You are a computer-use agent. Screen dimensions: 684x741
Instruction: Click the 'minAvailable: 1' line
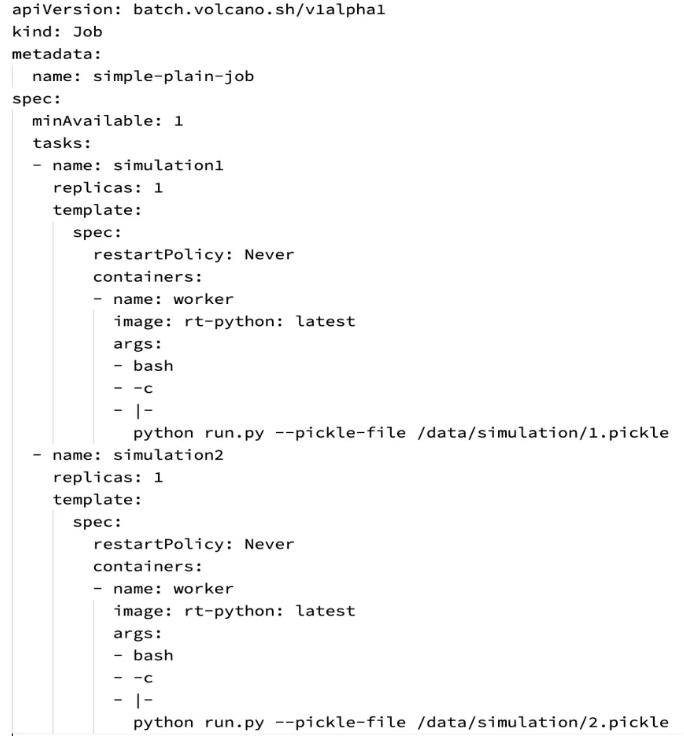click(108, 121)
